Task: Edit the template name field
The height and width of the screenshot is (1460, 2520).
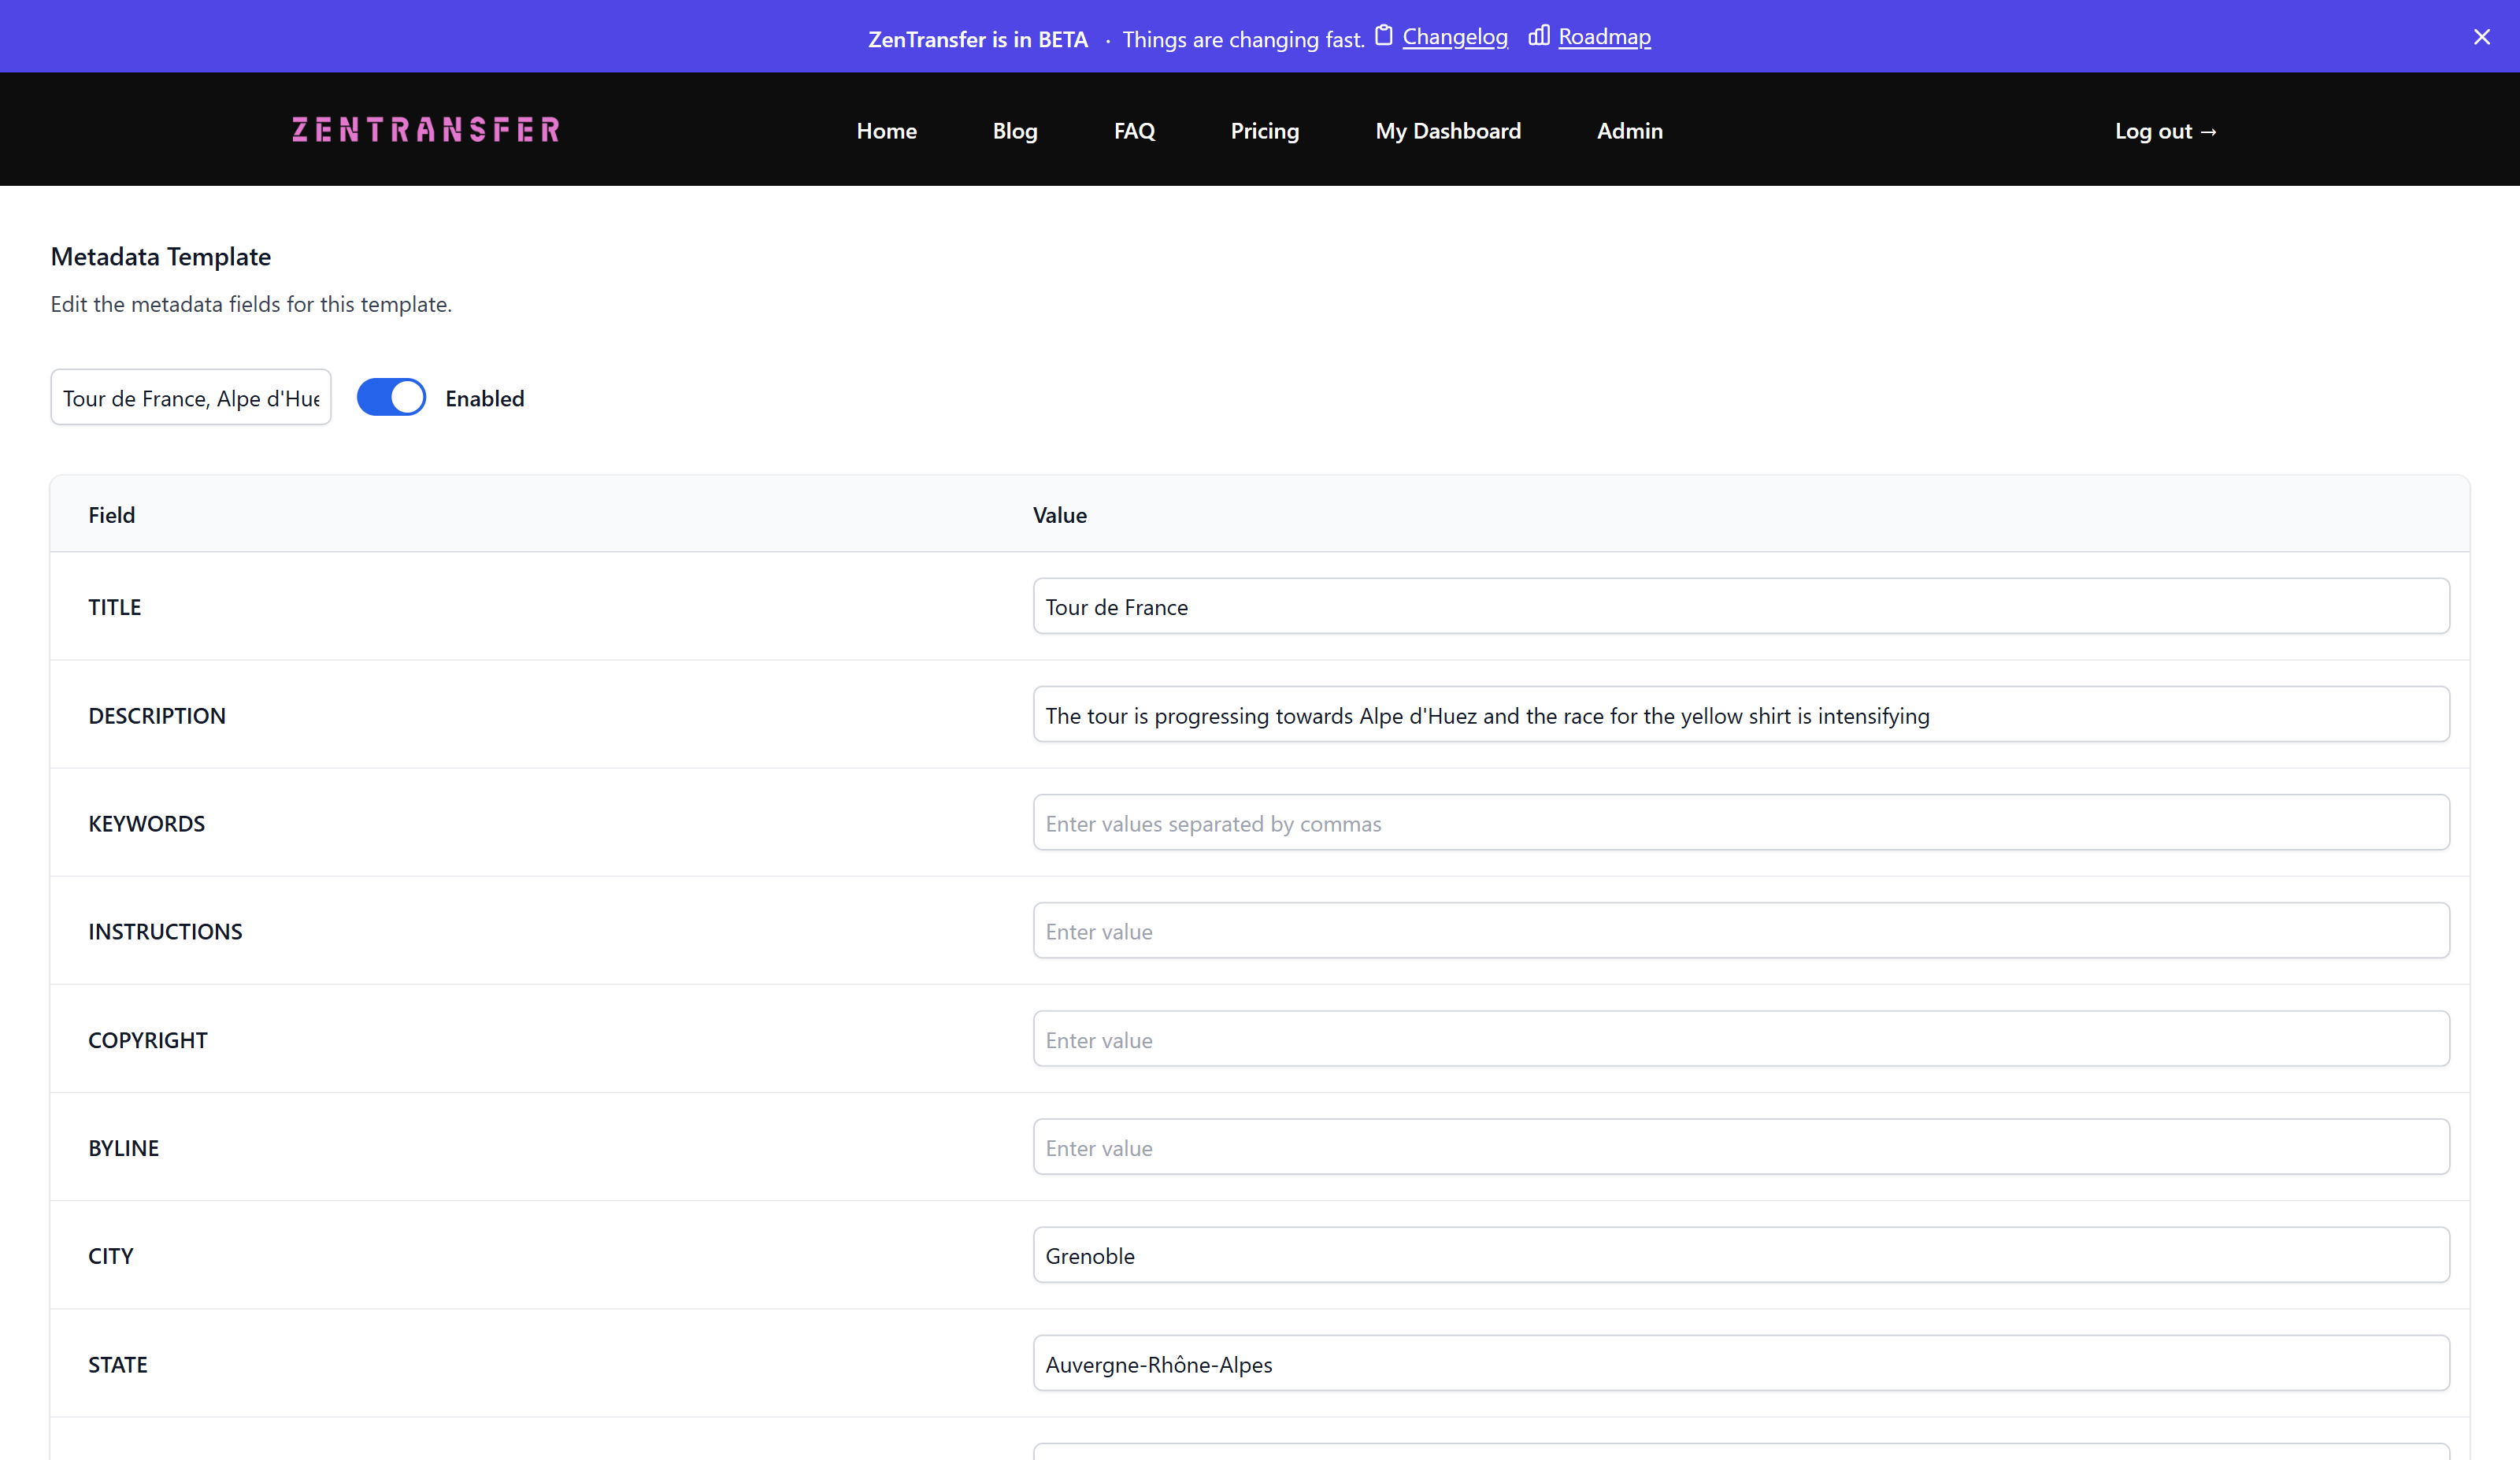Action: (x=191, y=398)
